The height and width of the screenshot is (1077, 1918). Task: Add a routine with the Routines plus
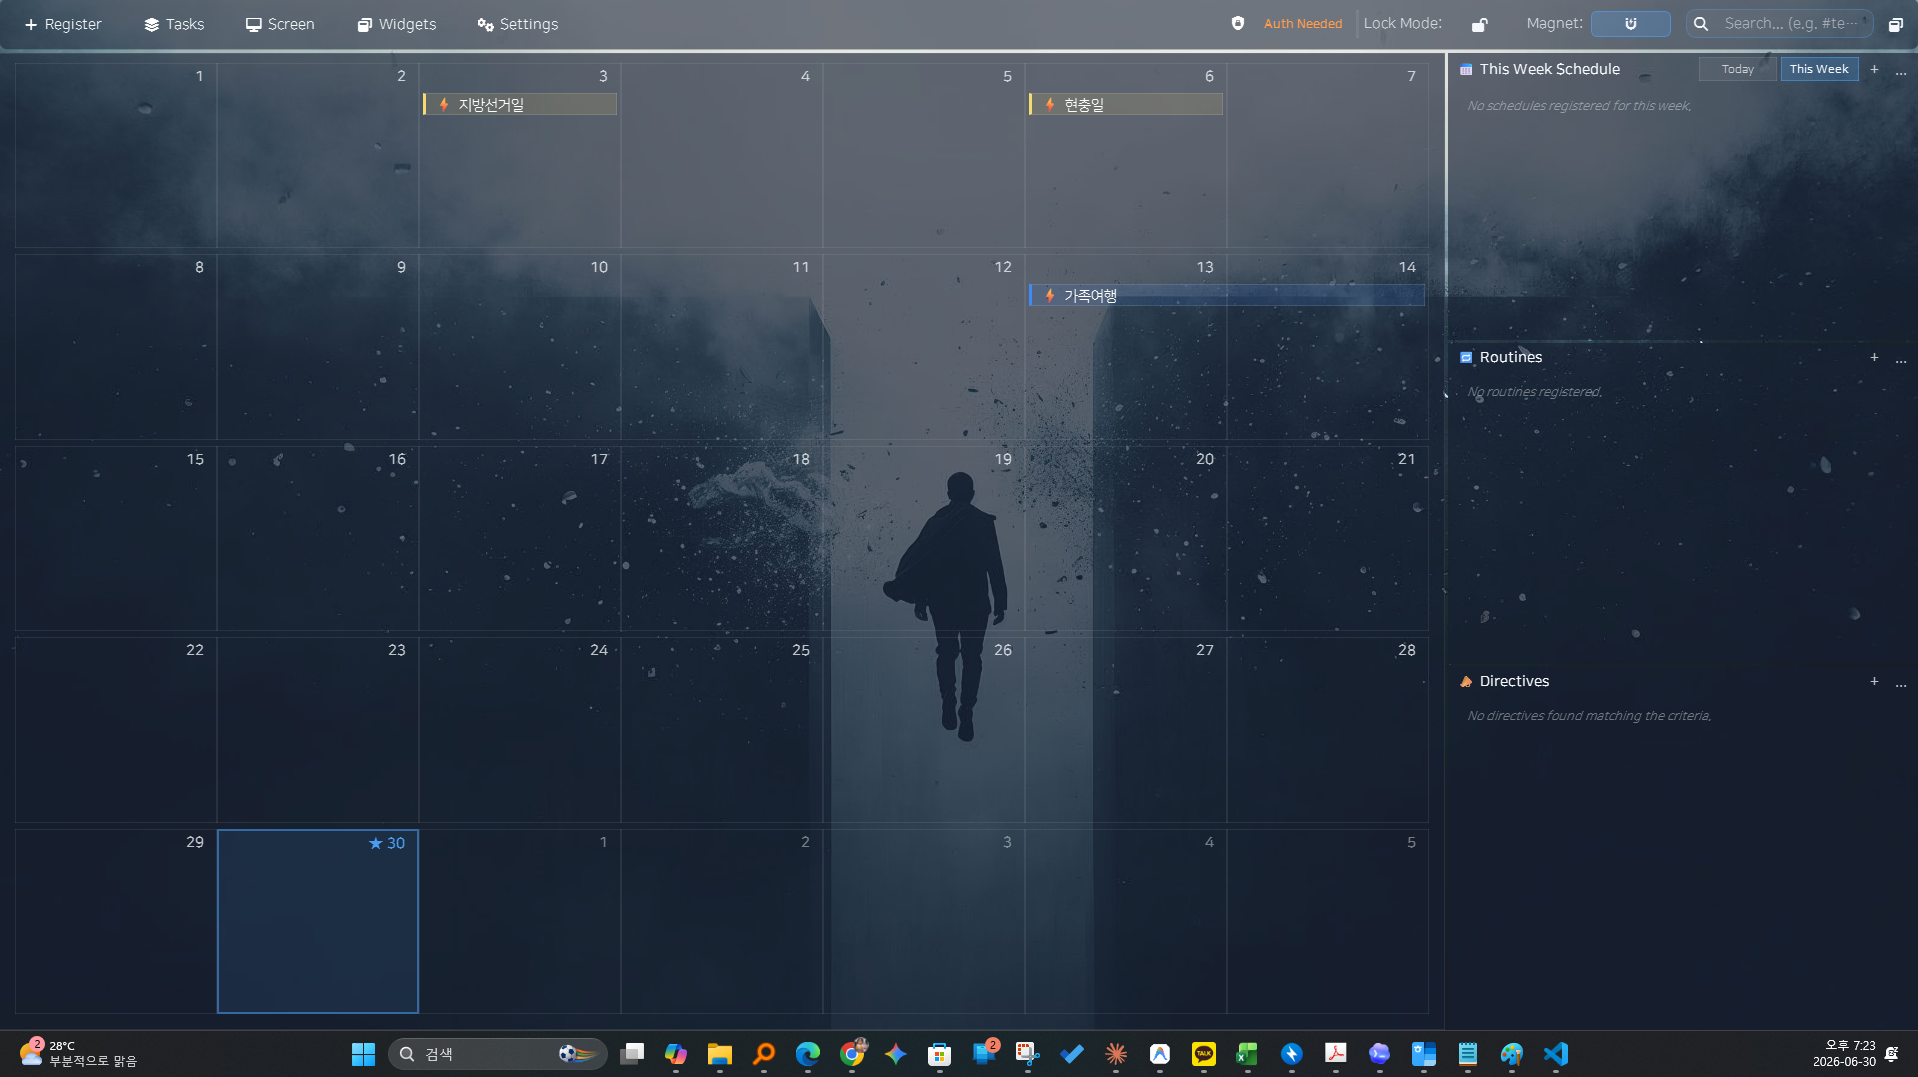[x=1874, y=357]
